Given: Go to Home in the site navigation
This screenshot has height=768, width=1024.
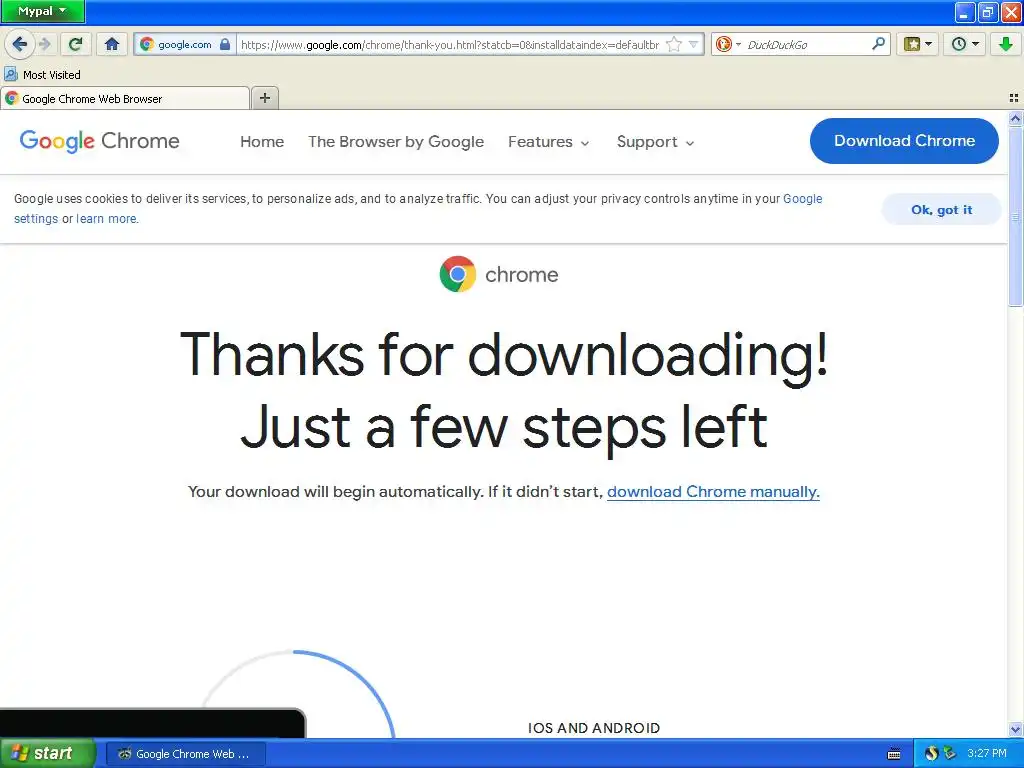Looking at the screenshot, I should pyautogui.click(x=262, y=142).
